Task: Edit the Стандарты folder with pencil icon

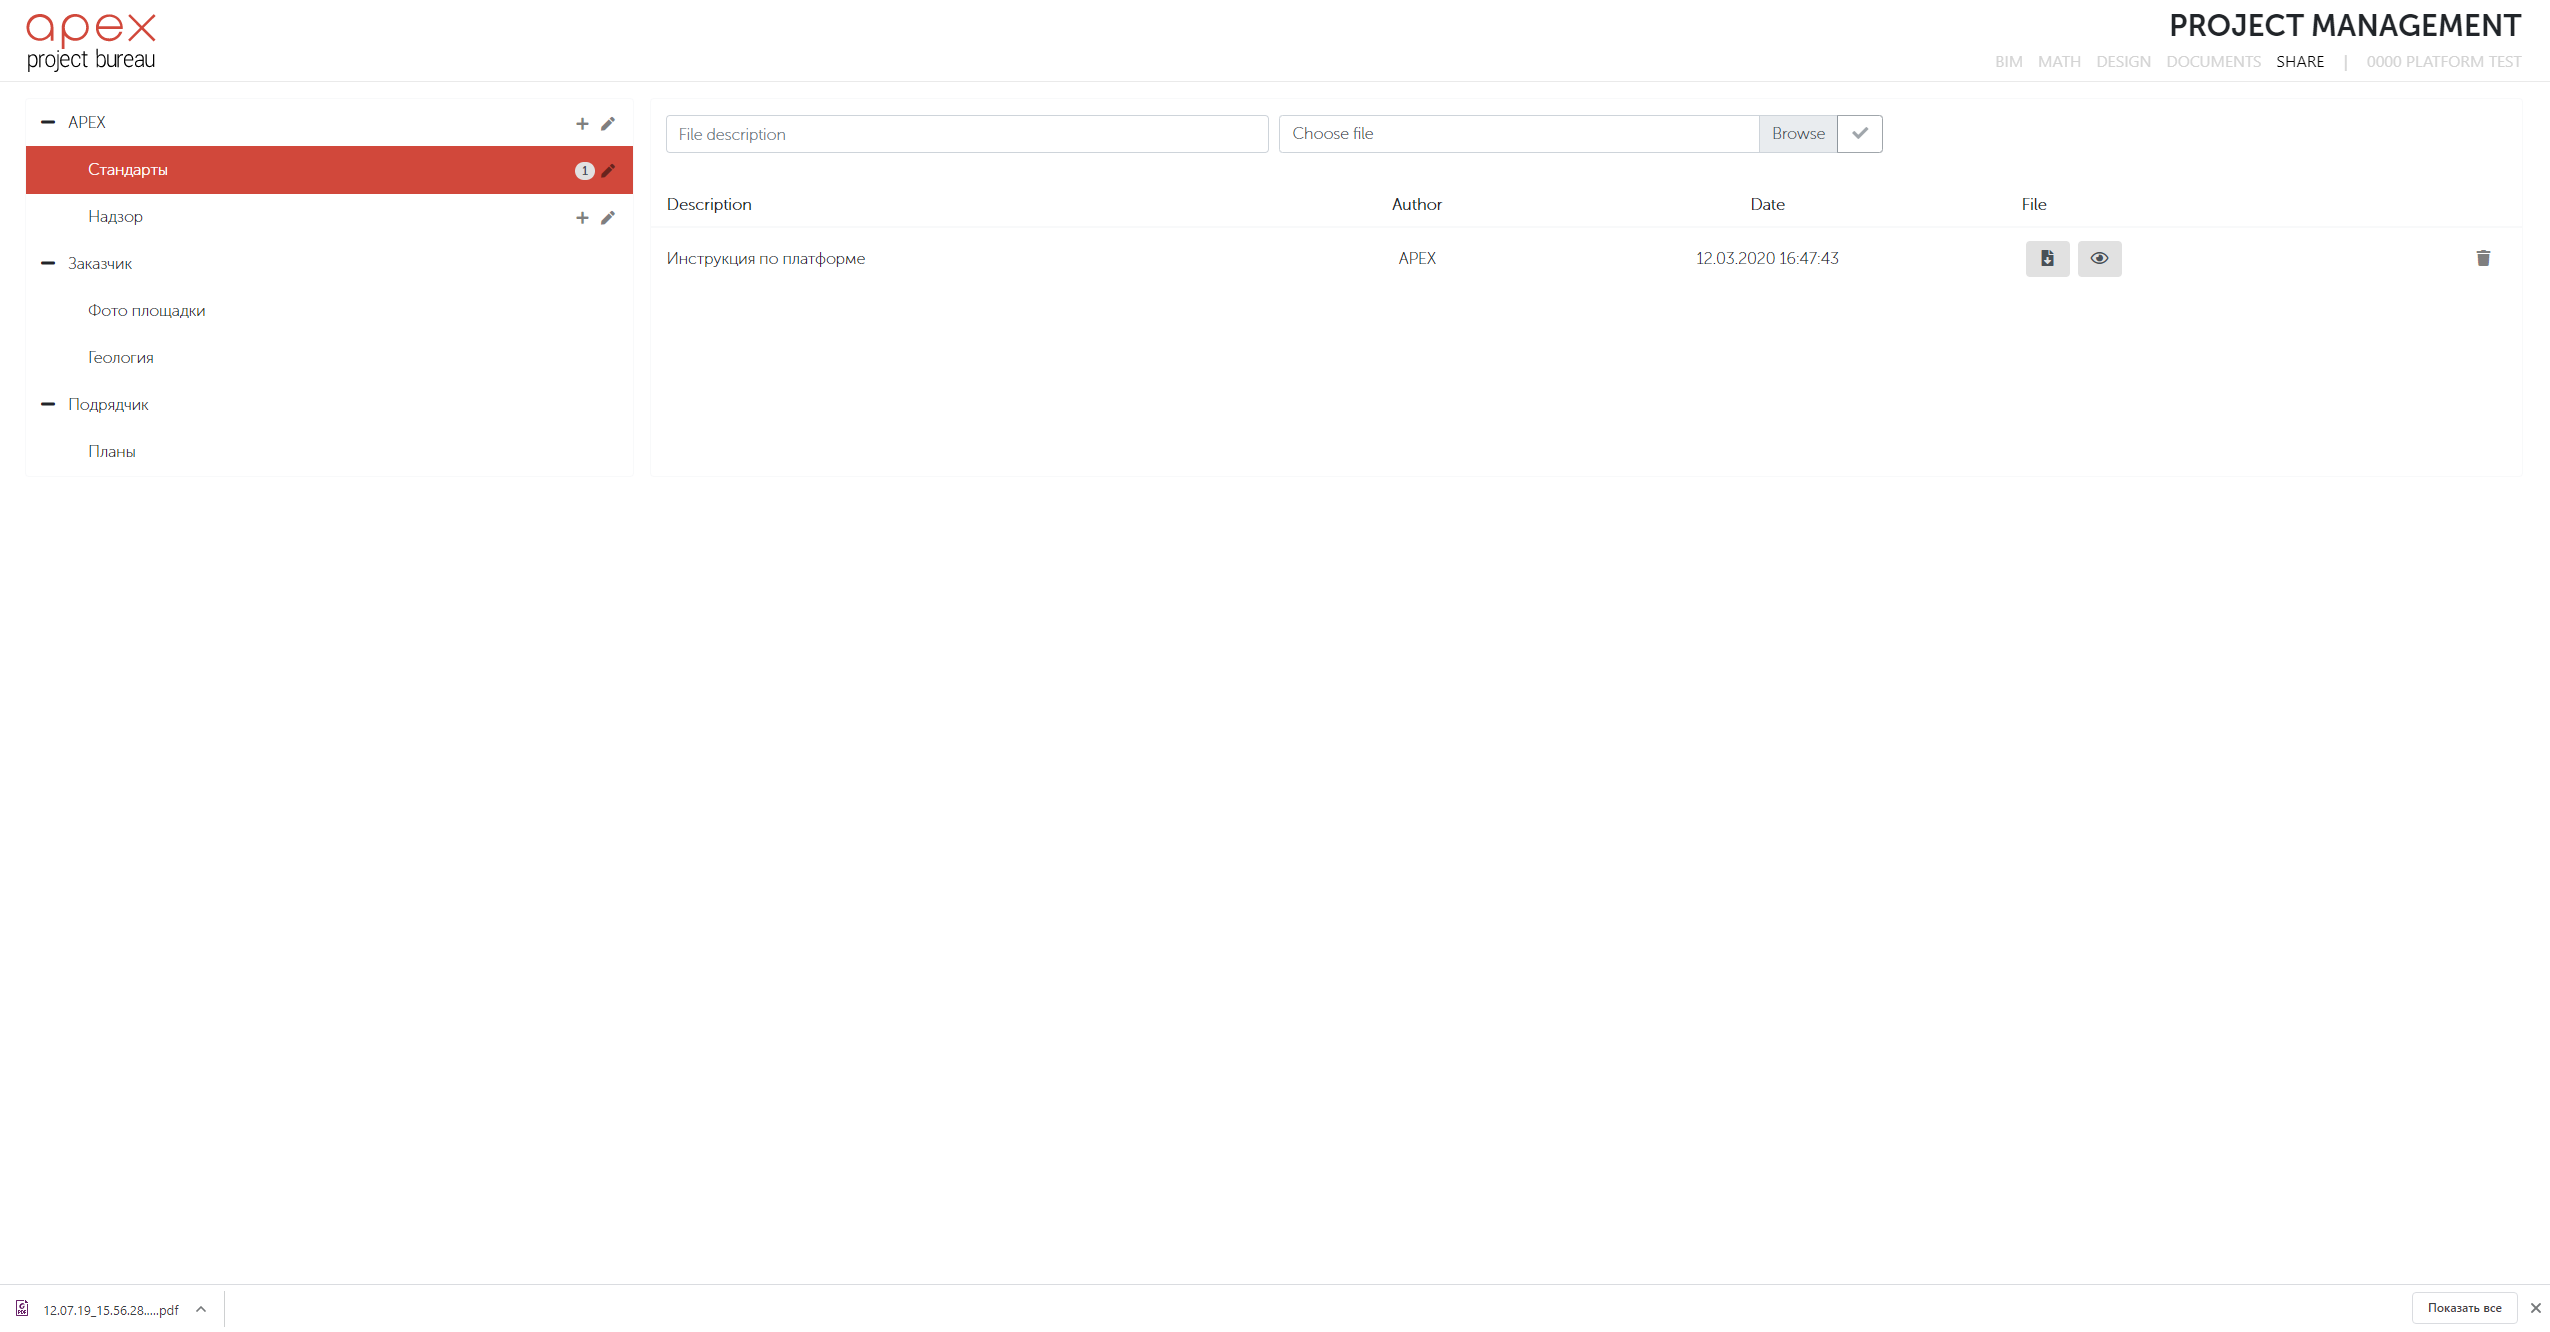Action: [608, 171]
